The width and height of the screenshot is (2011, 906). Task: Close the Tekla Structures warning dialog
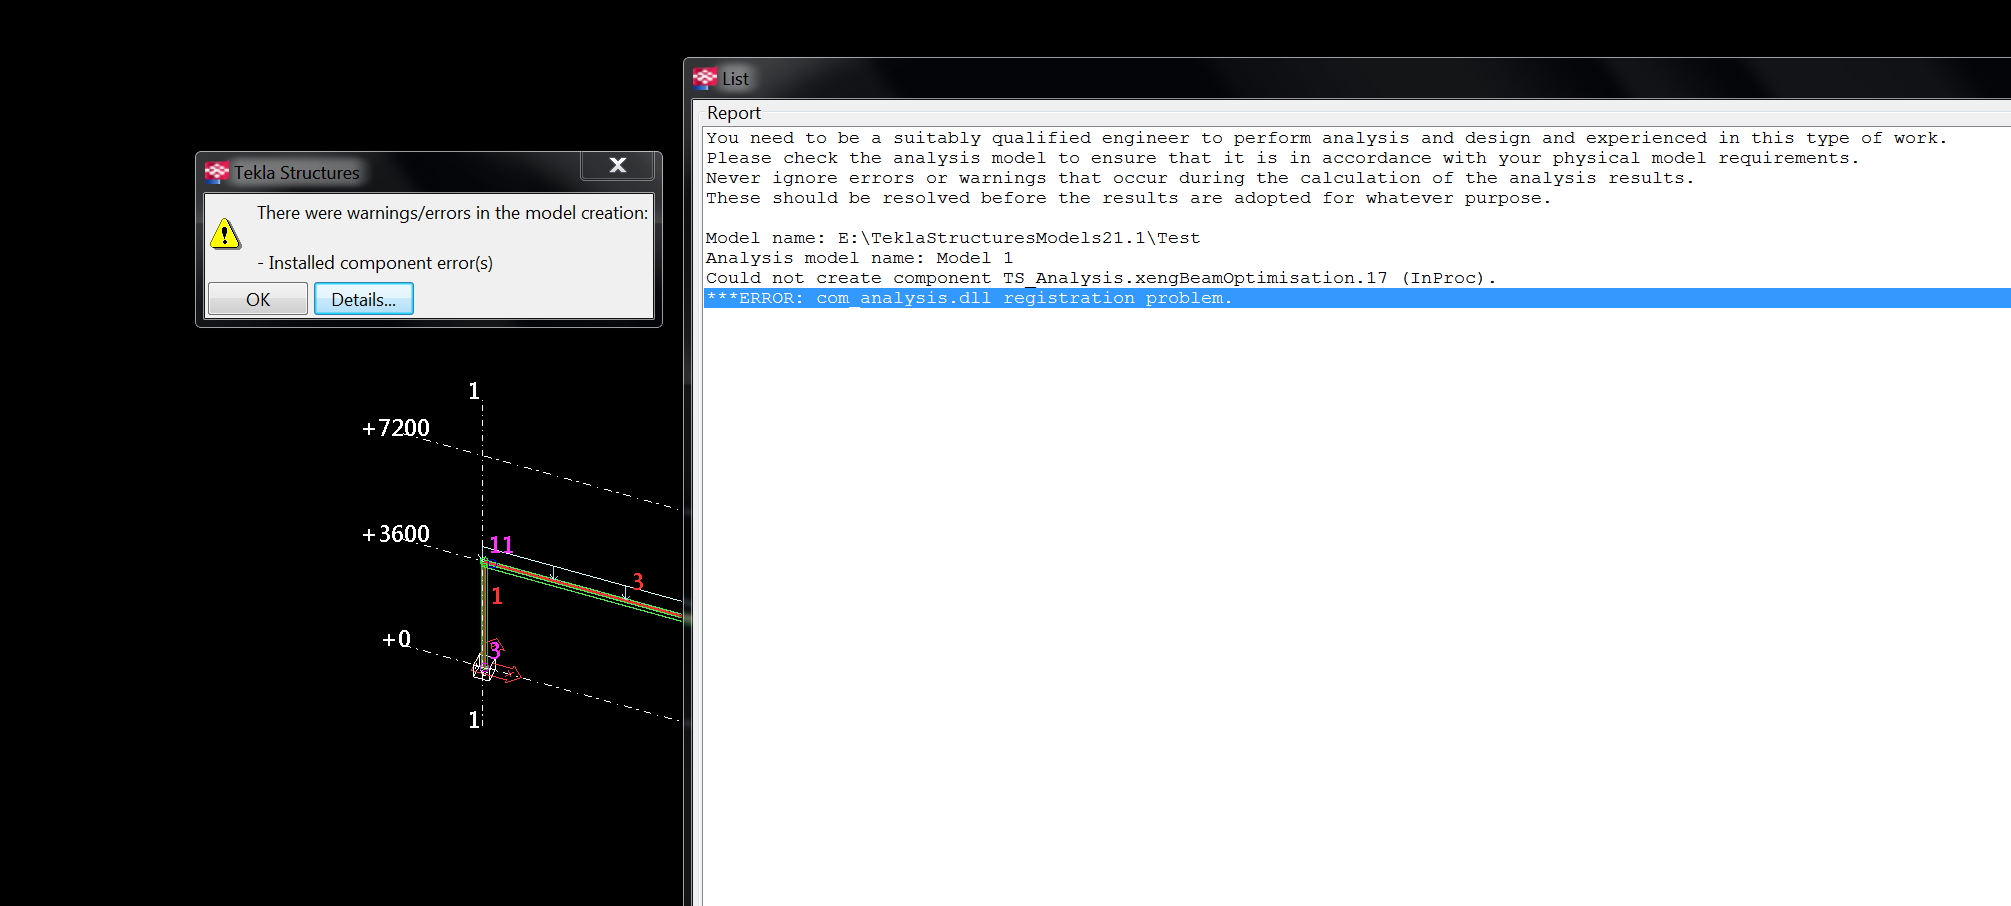618,165
